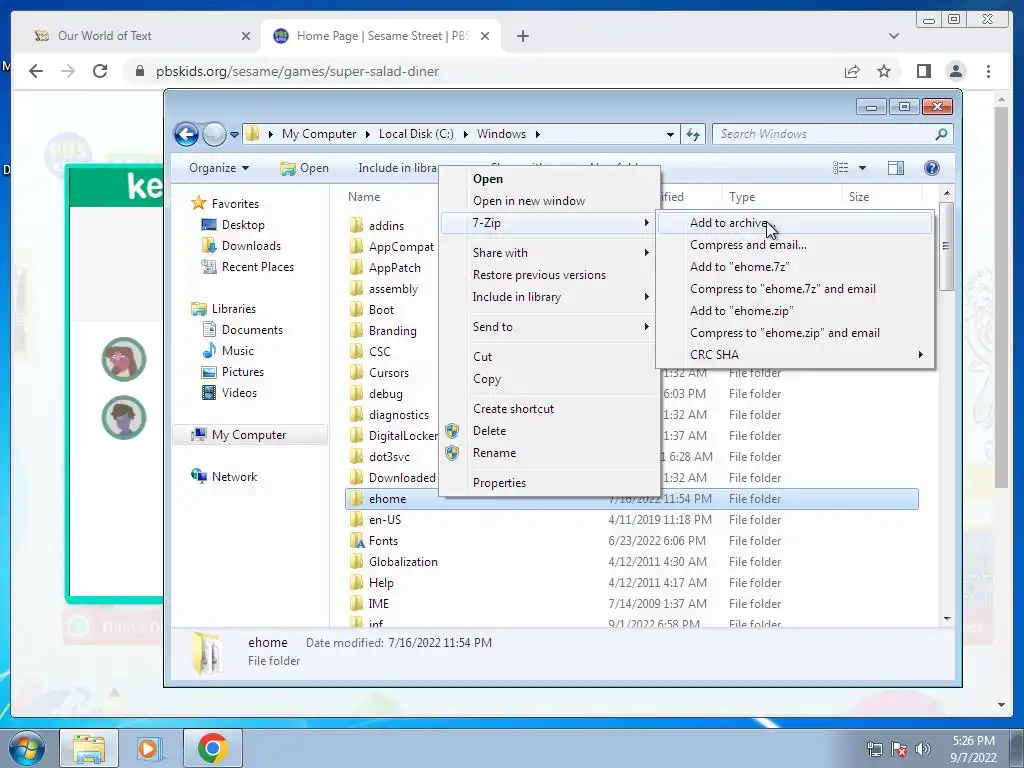This screenshot has width=1024, height=768.
Task: Select Compress to "ehome.zip" and email
Action: [795, 333]
